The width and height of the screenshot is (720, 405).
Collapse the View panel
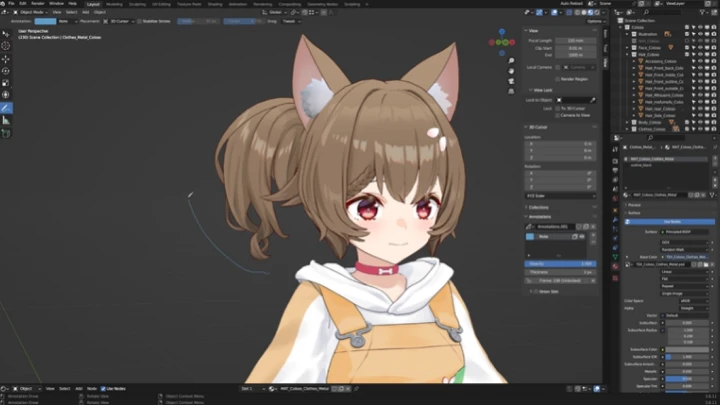pos(526,31)
